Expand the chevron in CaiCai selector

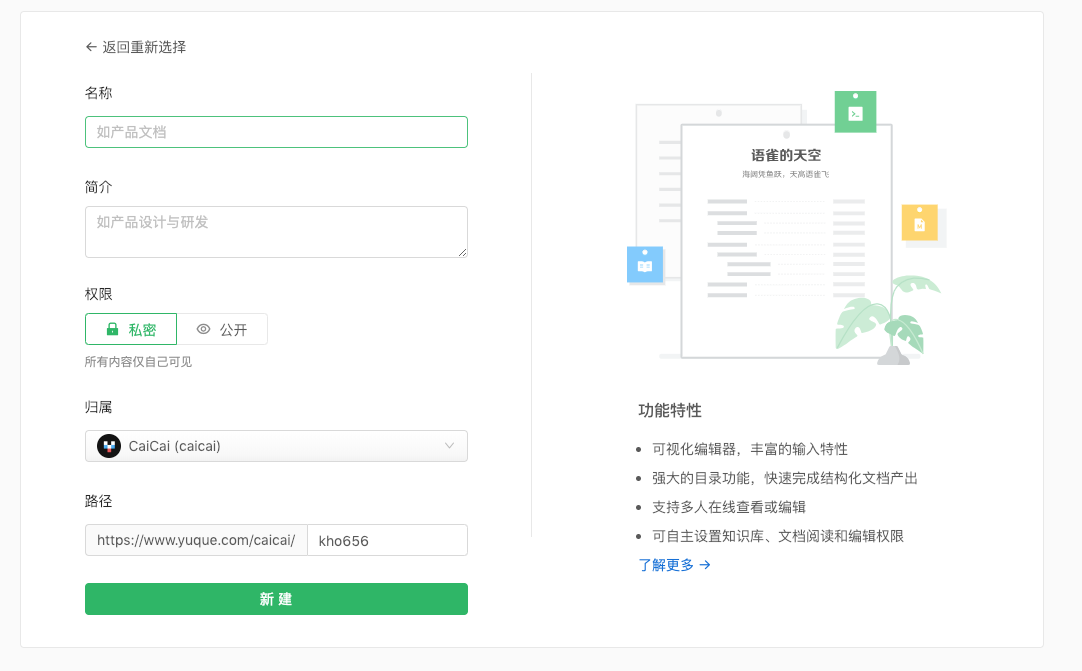[x=449, y=446]
